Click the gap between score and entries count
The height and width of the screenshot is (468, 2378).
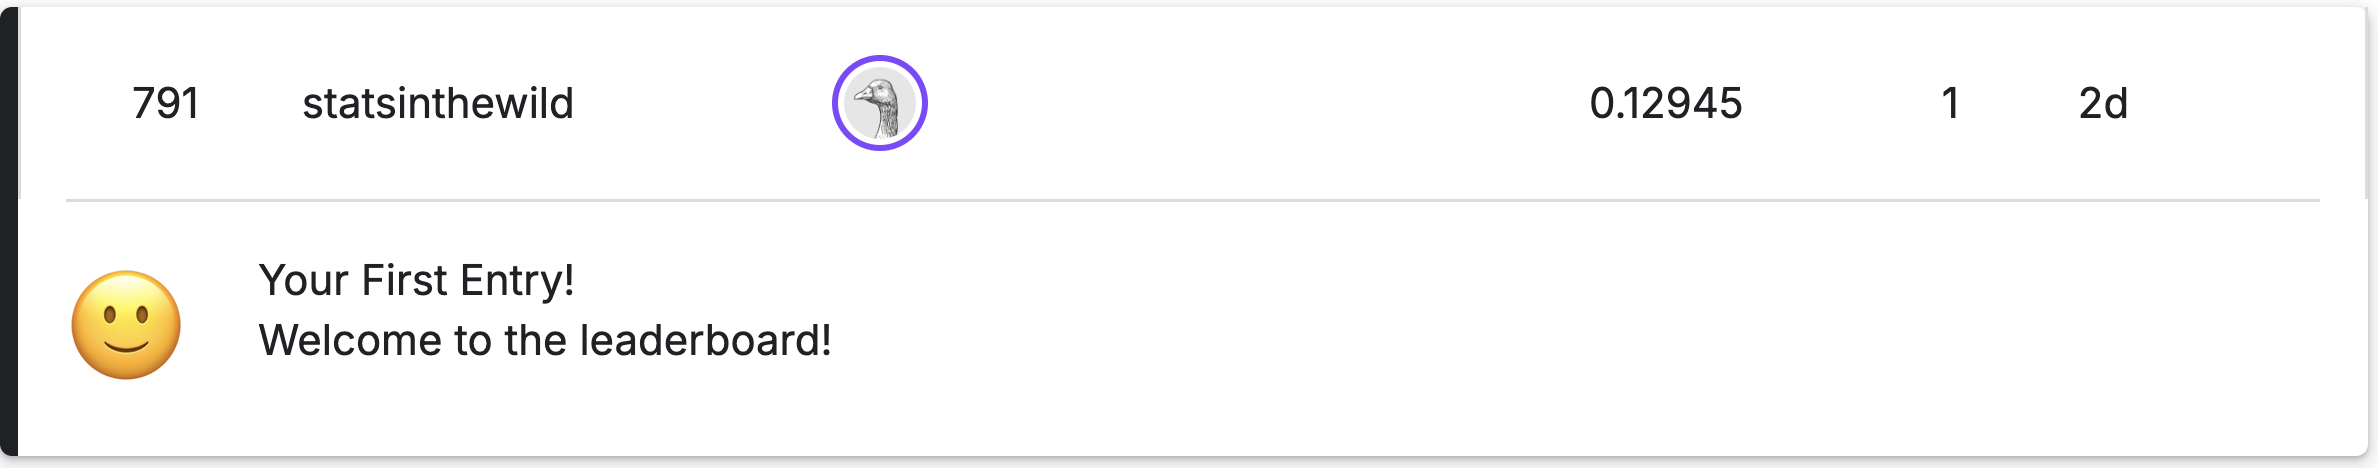click(1845, 104)
